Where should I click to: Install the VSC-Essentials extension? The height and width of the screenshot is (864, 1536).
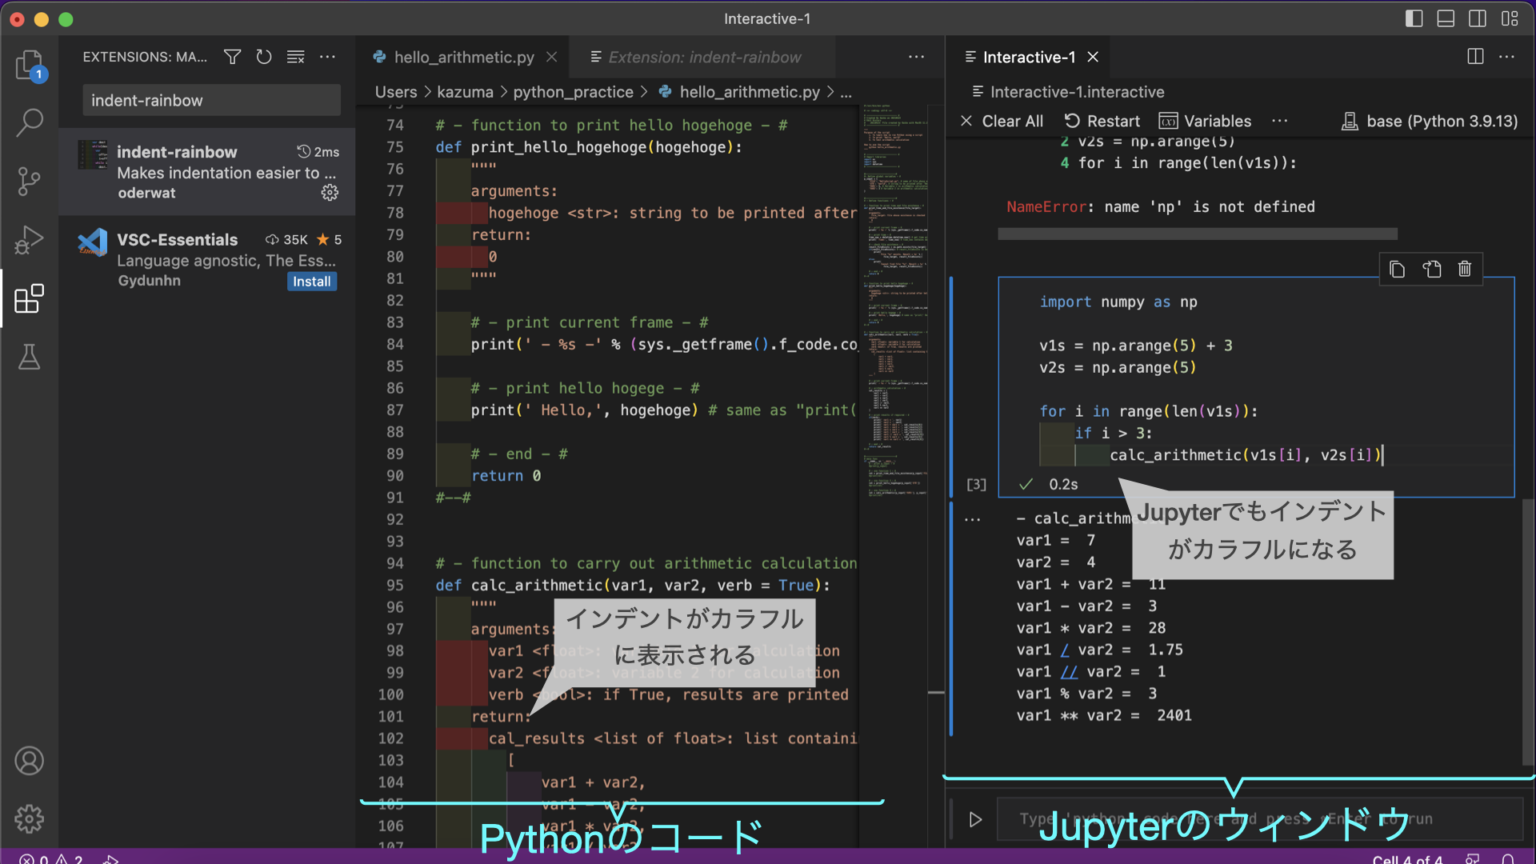coord(311,282)
